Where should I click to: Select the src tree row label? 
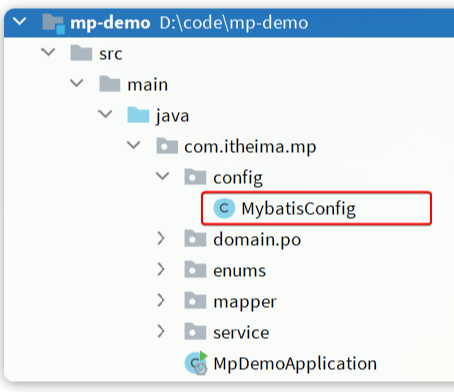[x=111, y=54]
